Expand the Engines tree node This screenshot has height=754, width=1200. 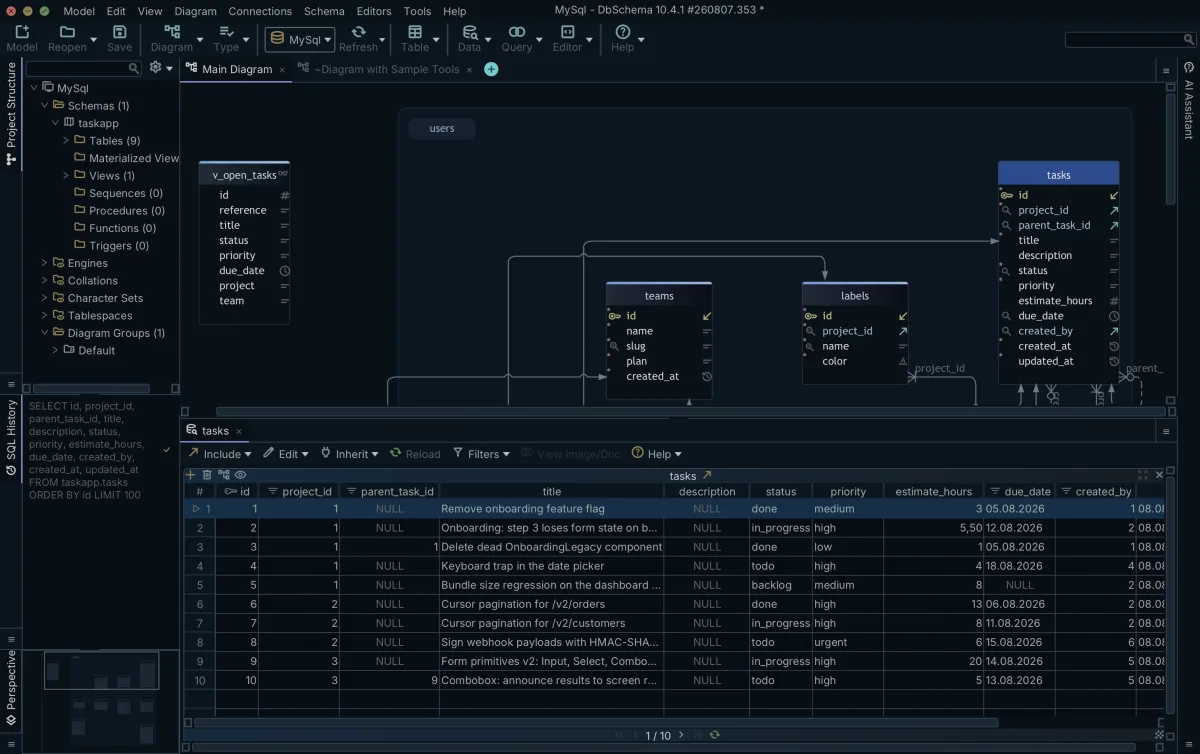coord(45,263)
